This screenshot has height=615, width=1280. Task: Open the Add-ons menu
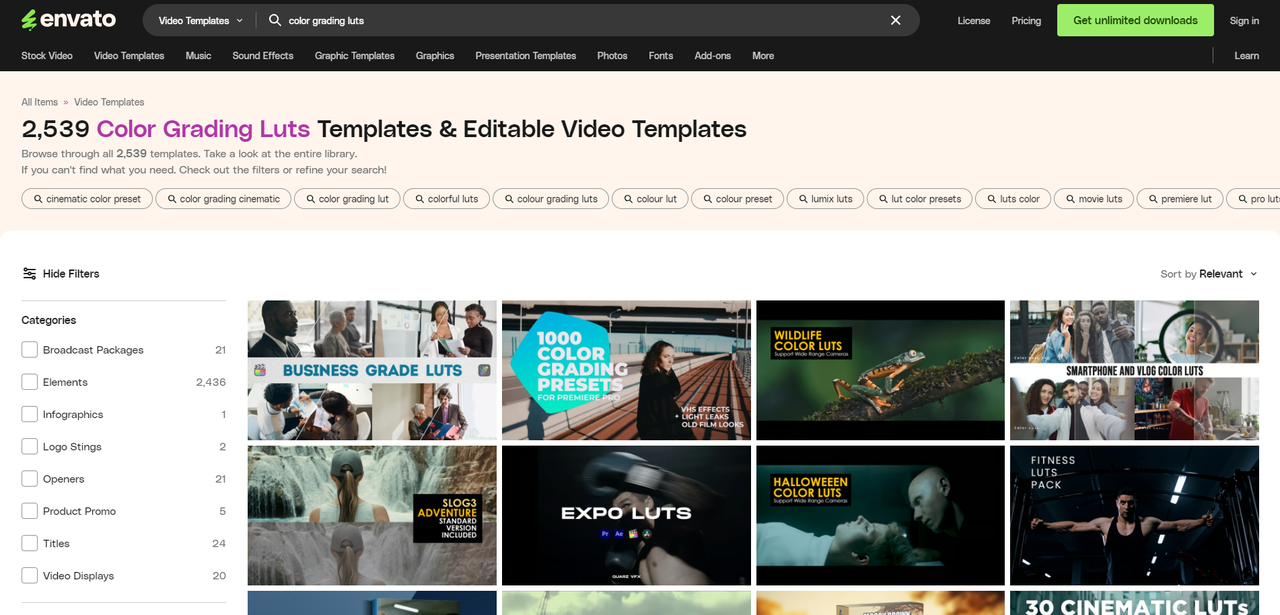pos(713,56)
